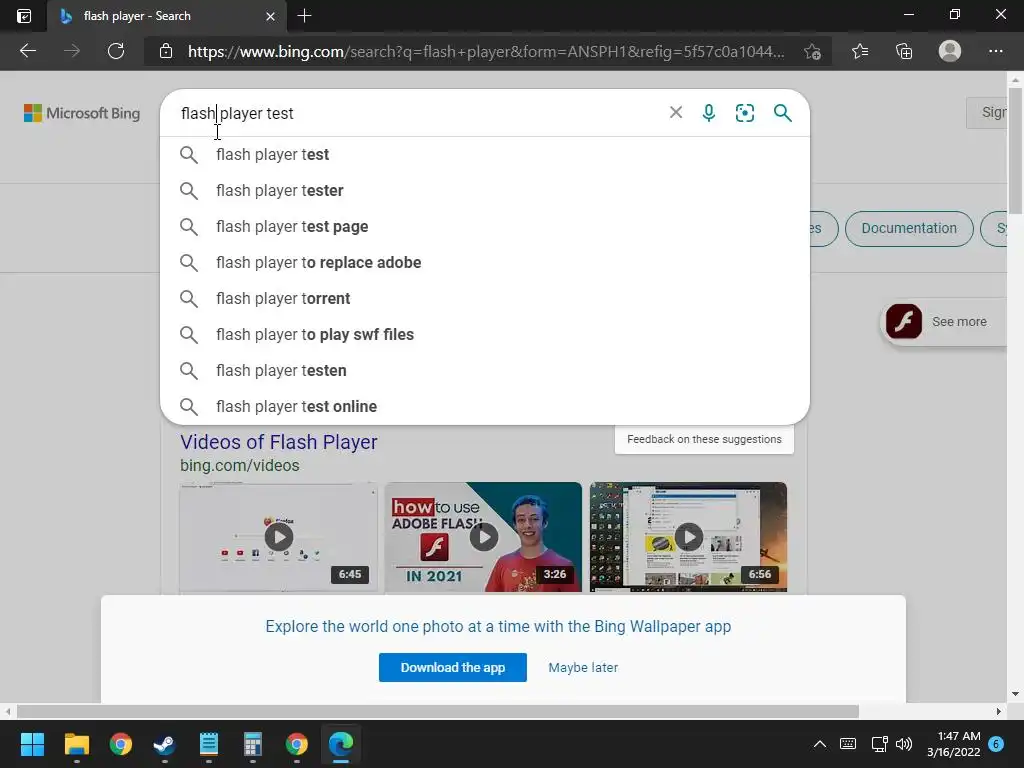
Task: Click Feedback on these suggestions
Action: (704, 440)
